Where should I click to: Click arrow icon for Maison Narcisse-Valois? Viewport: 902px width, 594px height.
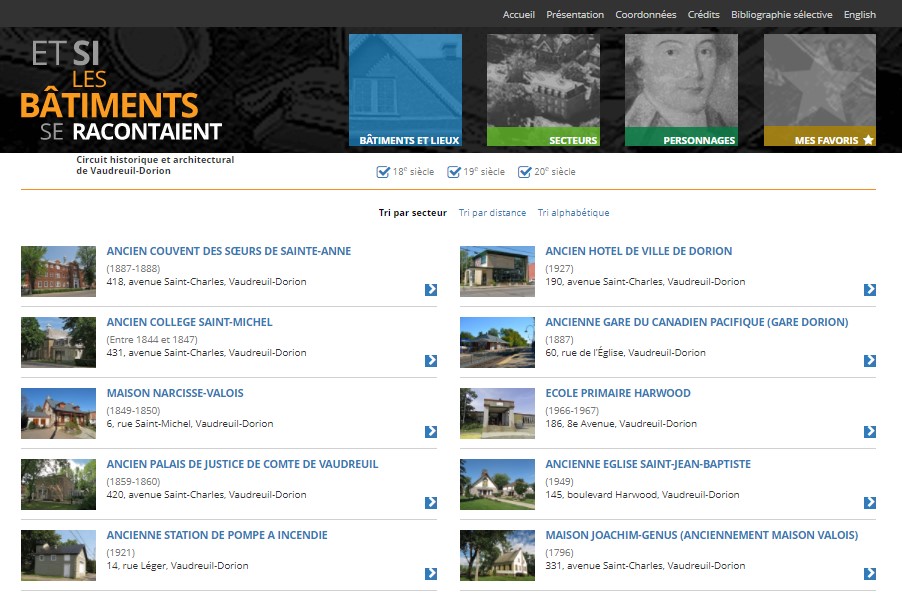431,432
